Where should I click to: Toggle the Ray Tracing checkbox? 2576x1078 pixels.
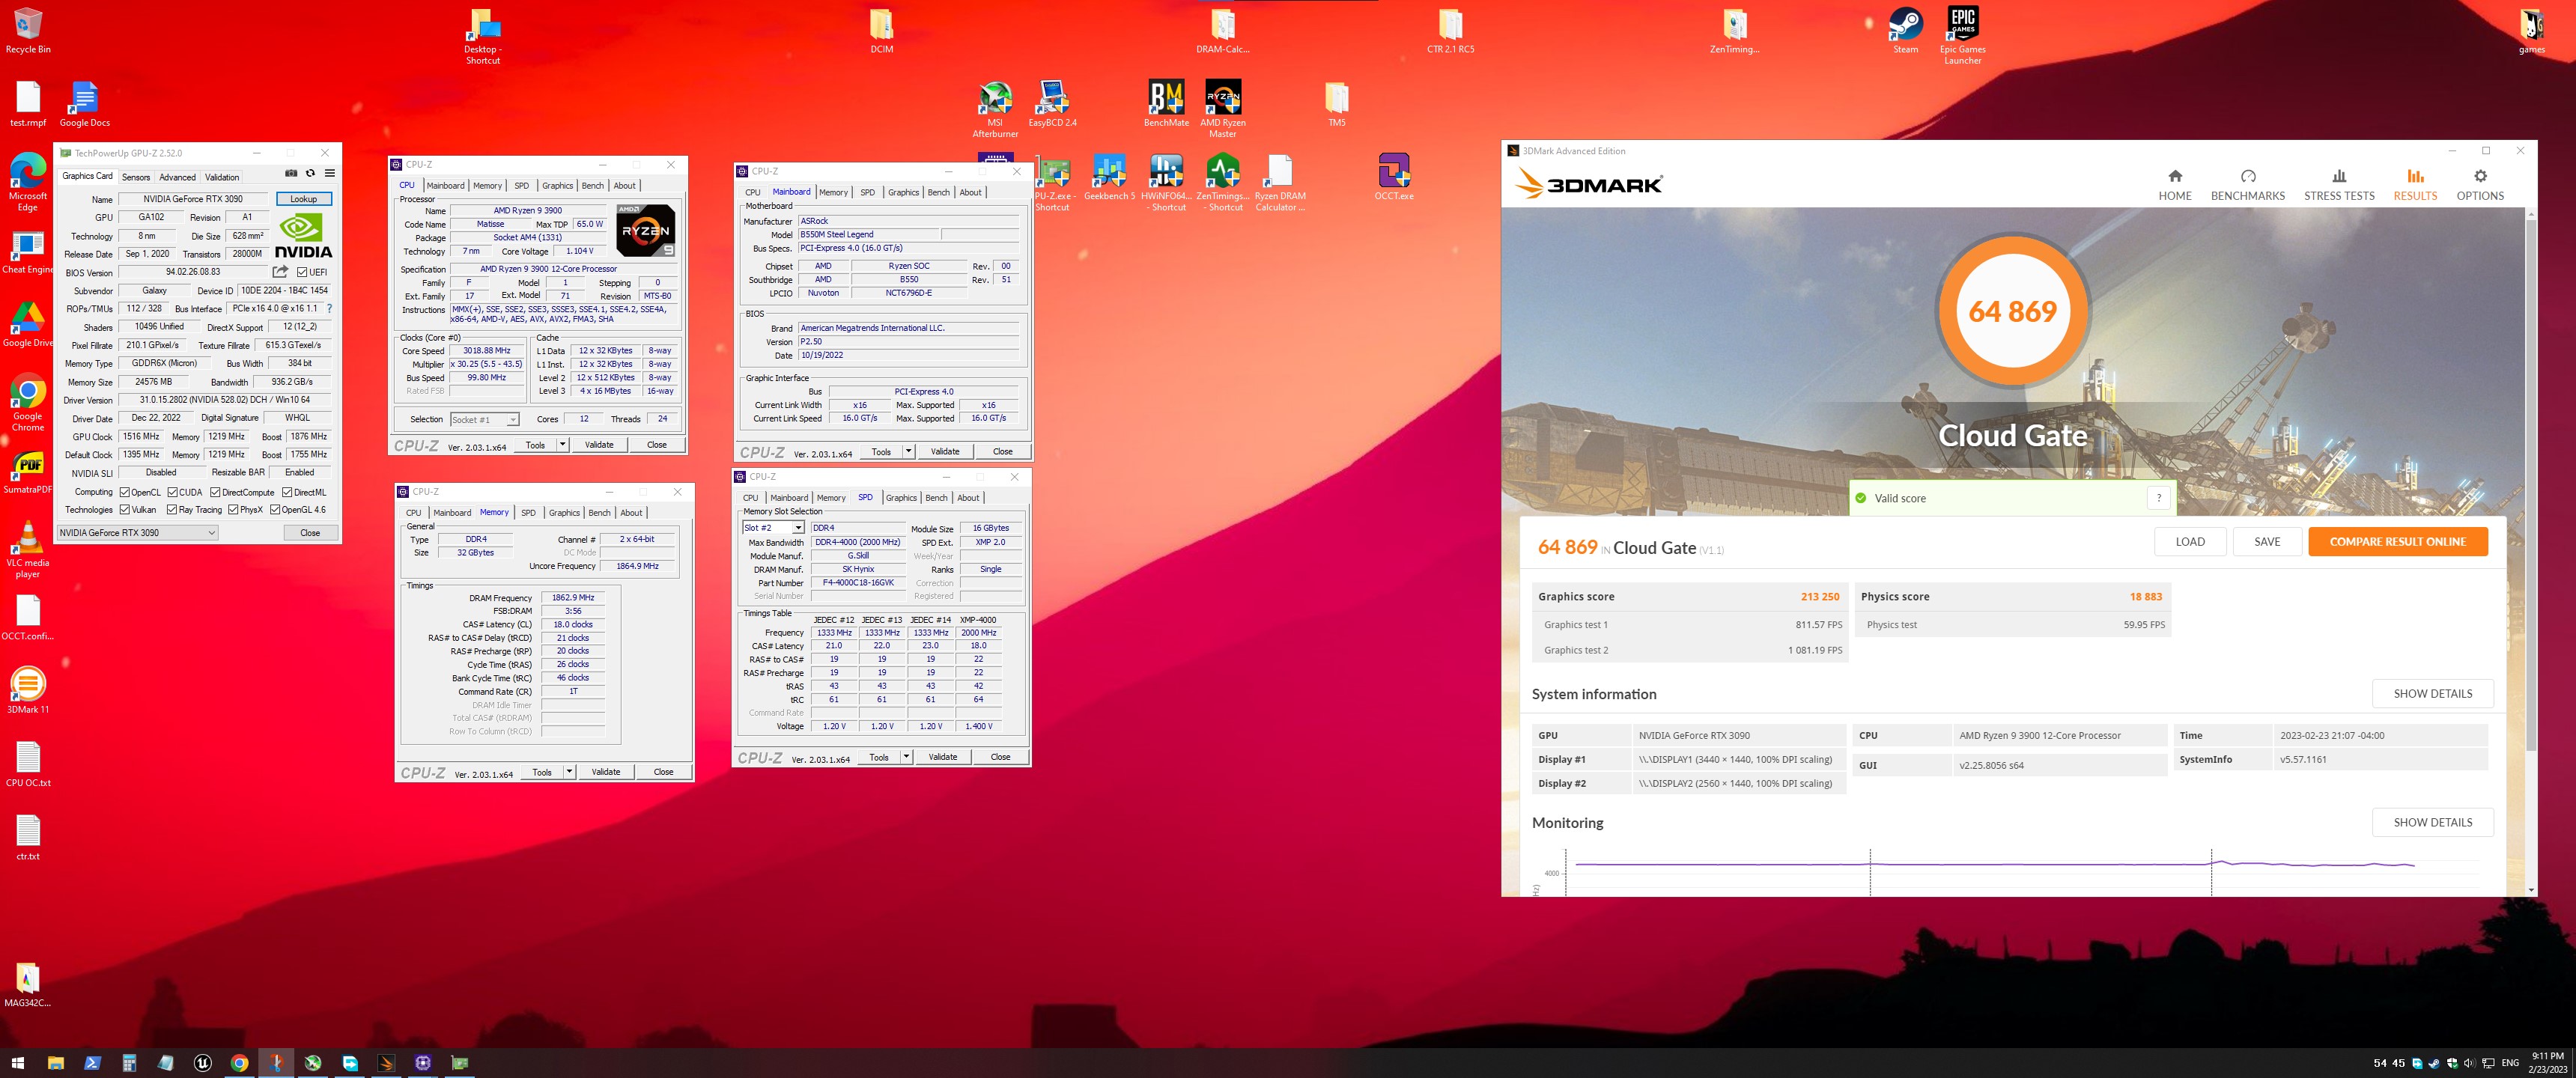pos(172,510)
